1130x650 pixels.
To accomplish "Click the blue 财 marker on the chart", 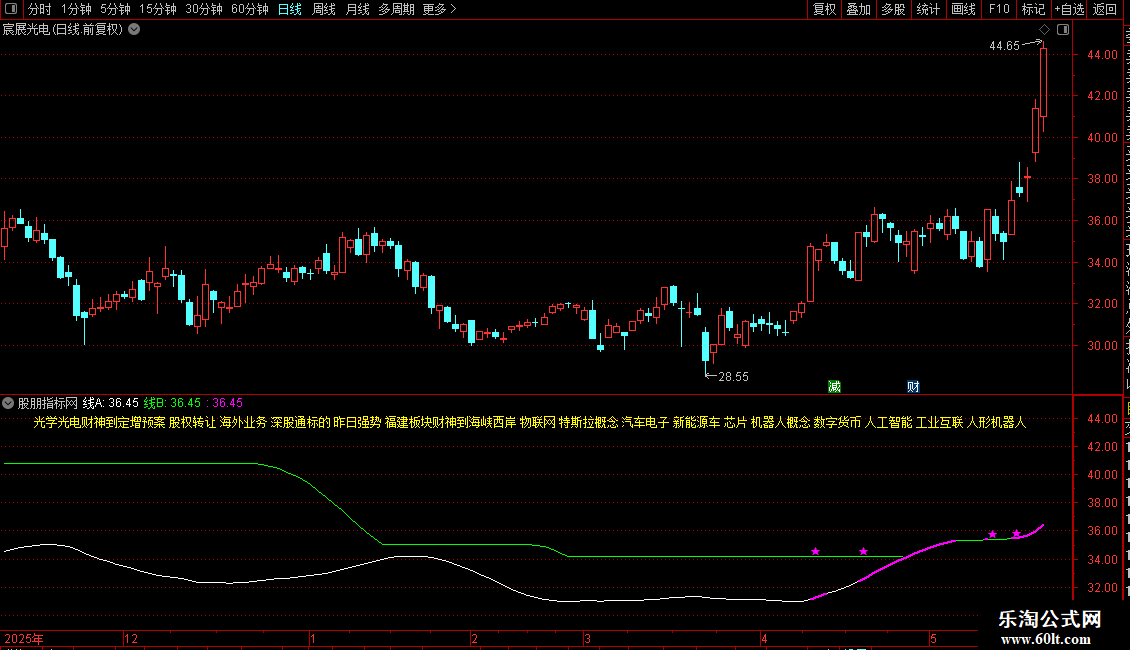I will [913, 386].
